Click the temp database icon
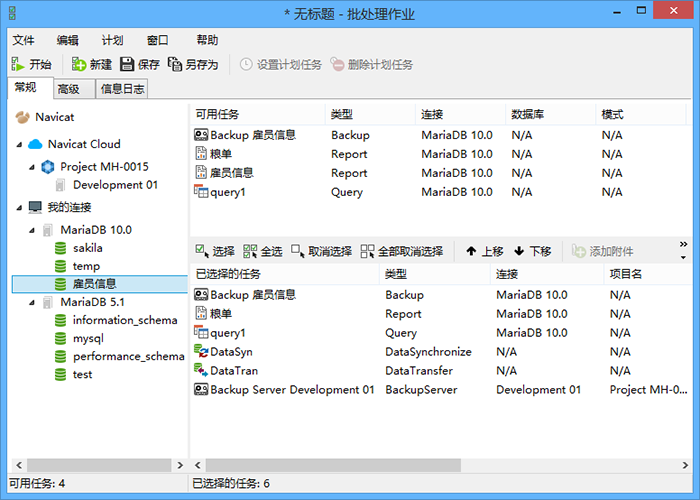700x500 pixels. (x=60, y=266)
